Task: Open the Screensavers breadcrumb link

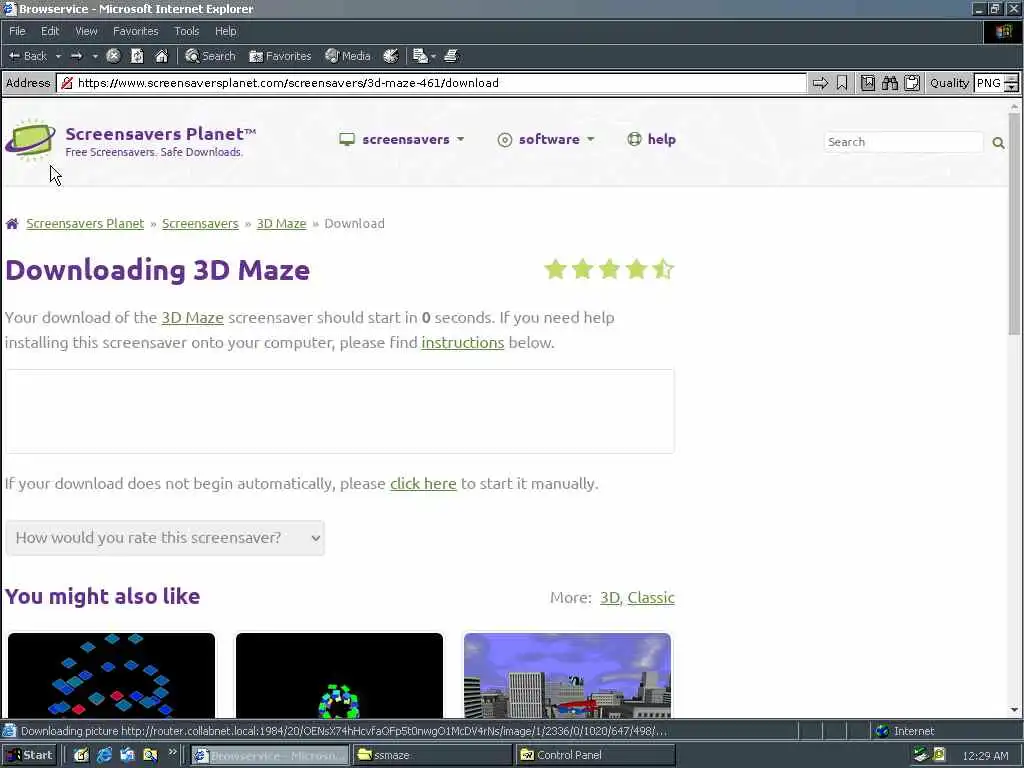Action: [200, 223]
